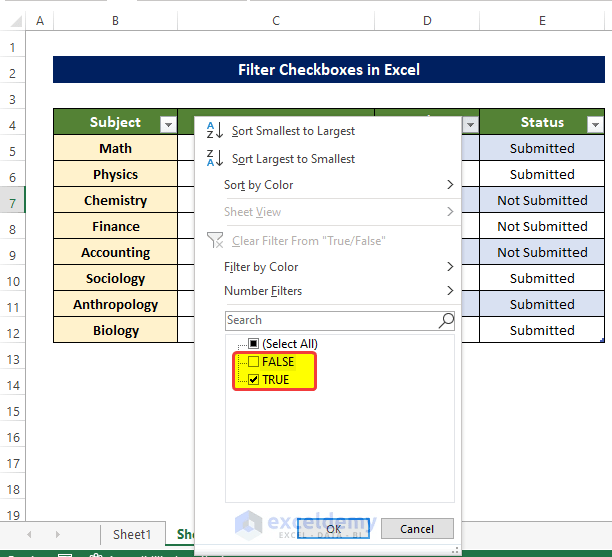
Task: Click the Chemistry cell
Action: pos(116,200)
